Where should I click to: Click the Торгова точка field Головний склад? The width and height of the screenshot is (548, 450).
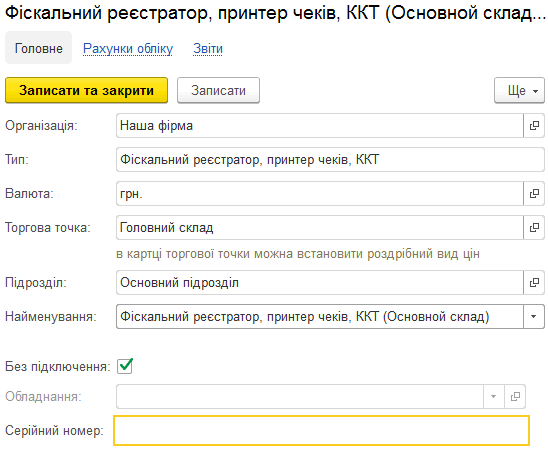(x=320, y=227)
